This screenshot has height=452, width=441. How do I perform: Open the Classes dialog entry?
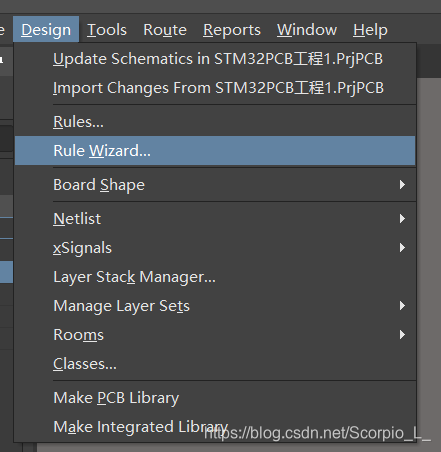pos(215,364)
